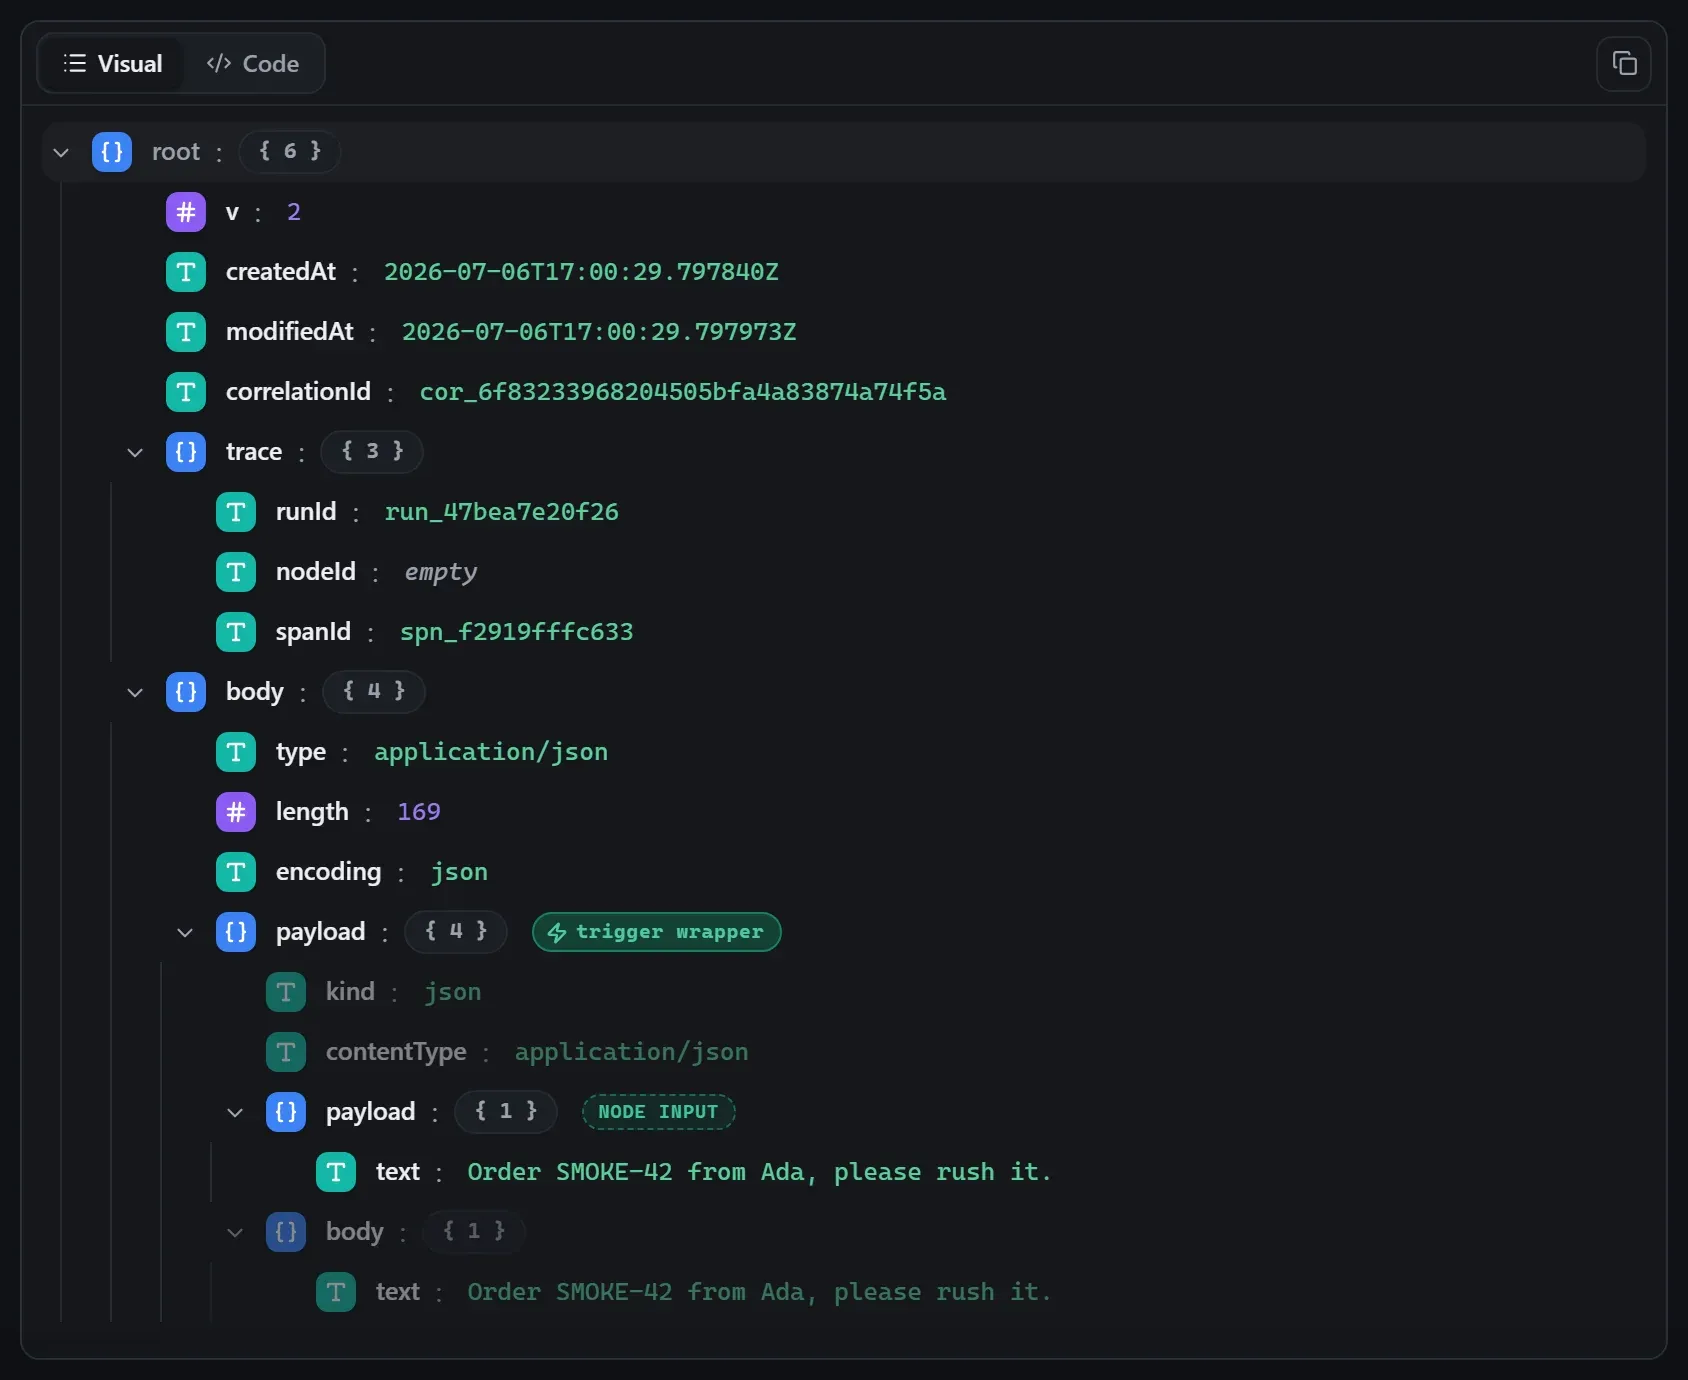Click the v value 2
The height and width of the screenshot is (1380, 1688).
(x=294, y=212)
